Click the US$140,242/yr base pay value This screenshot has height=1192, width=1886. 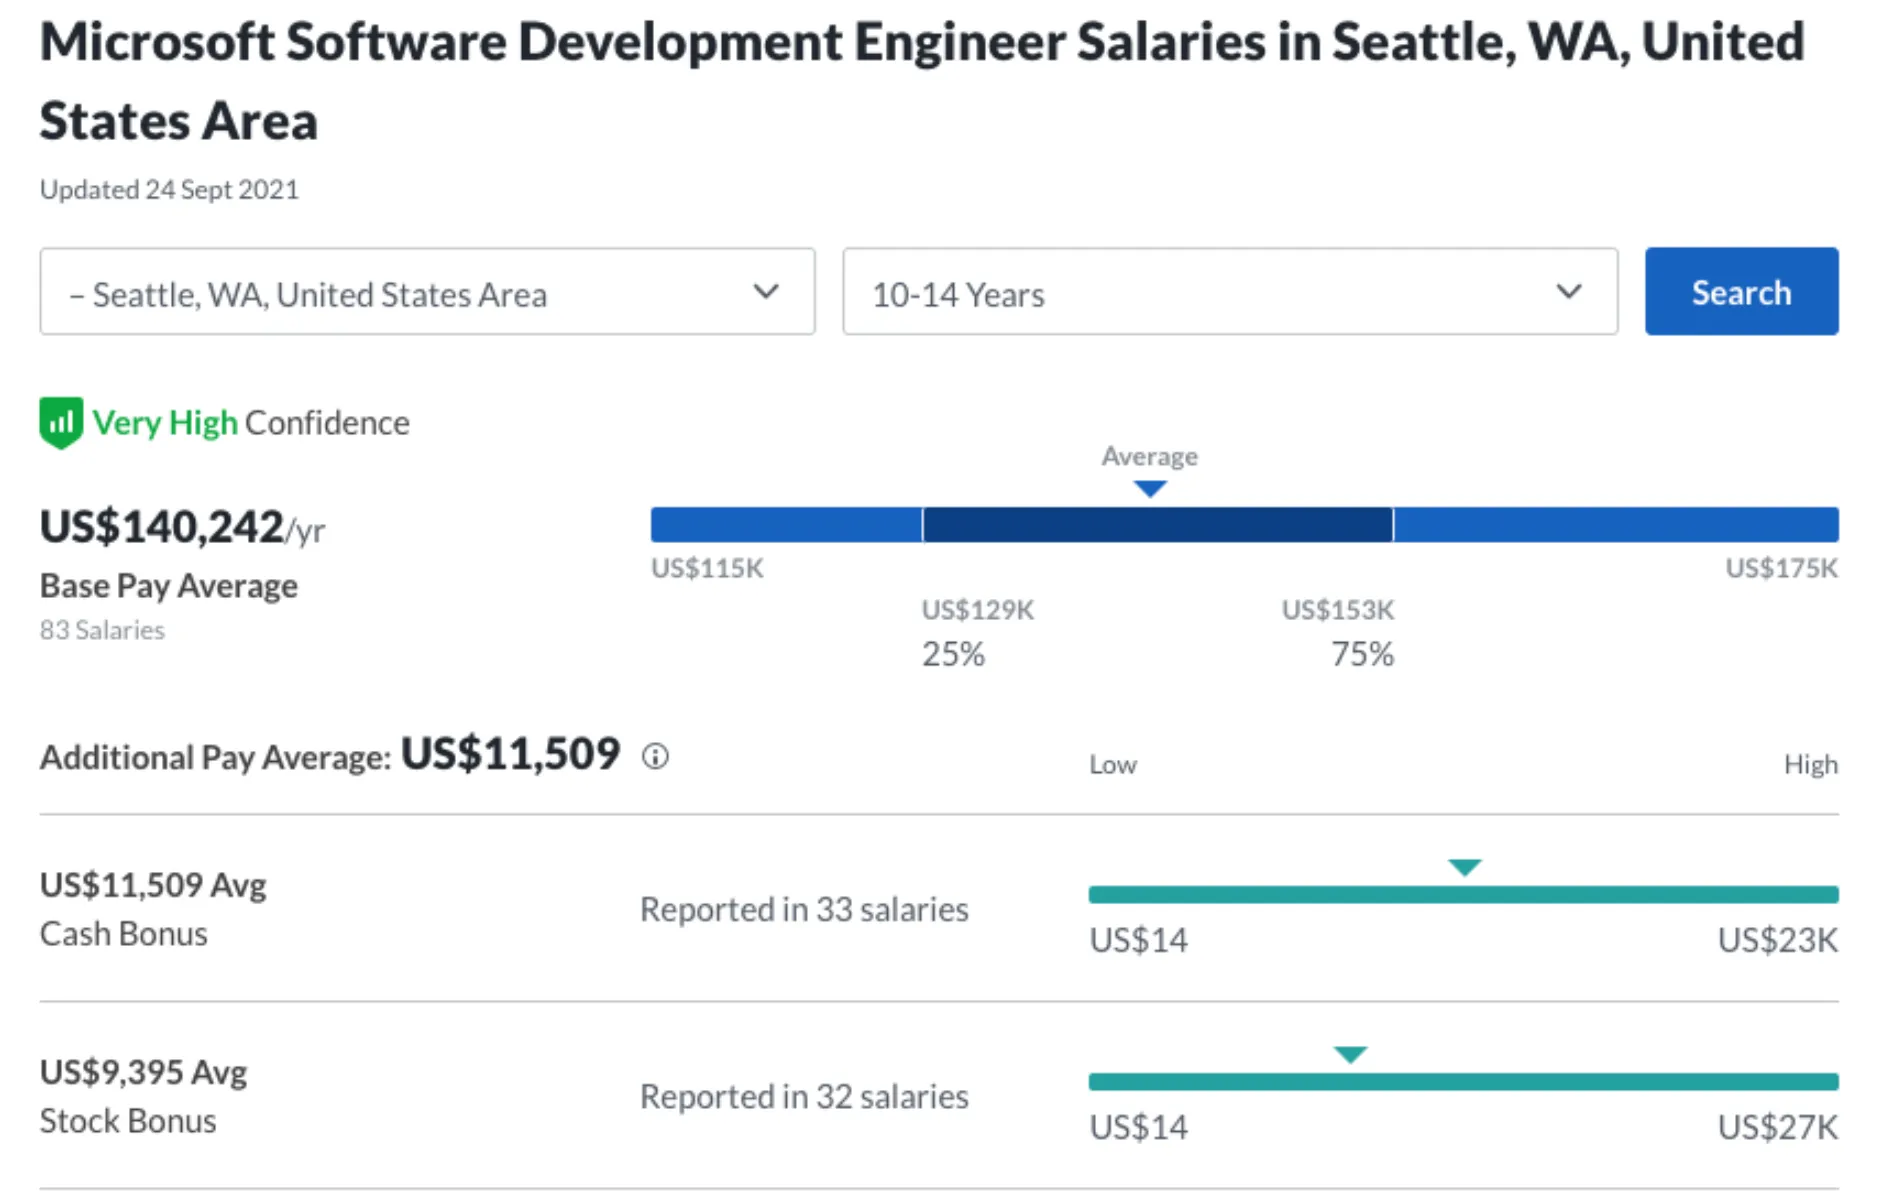coord(182,527)
